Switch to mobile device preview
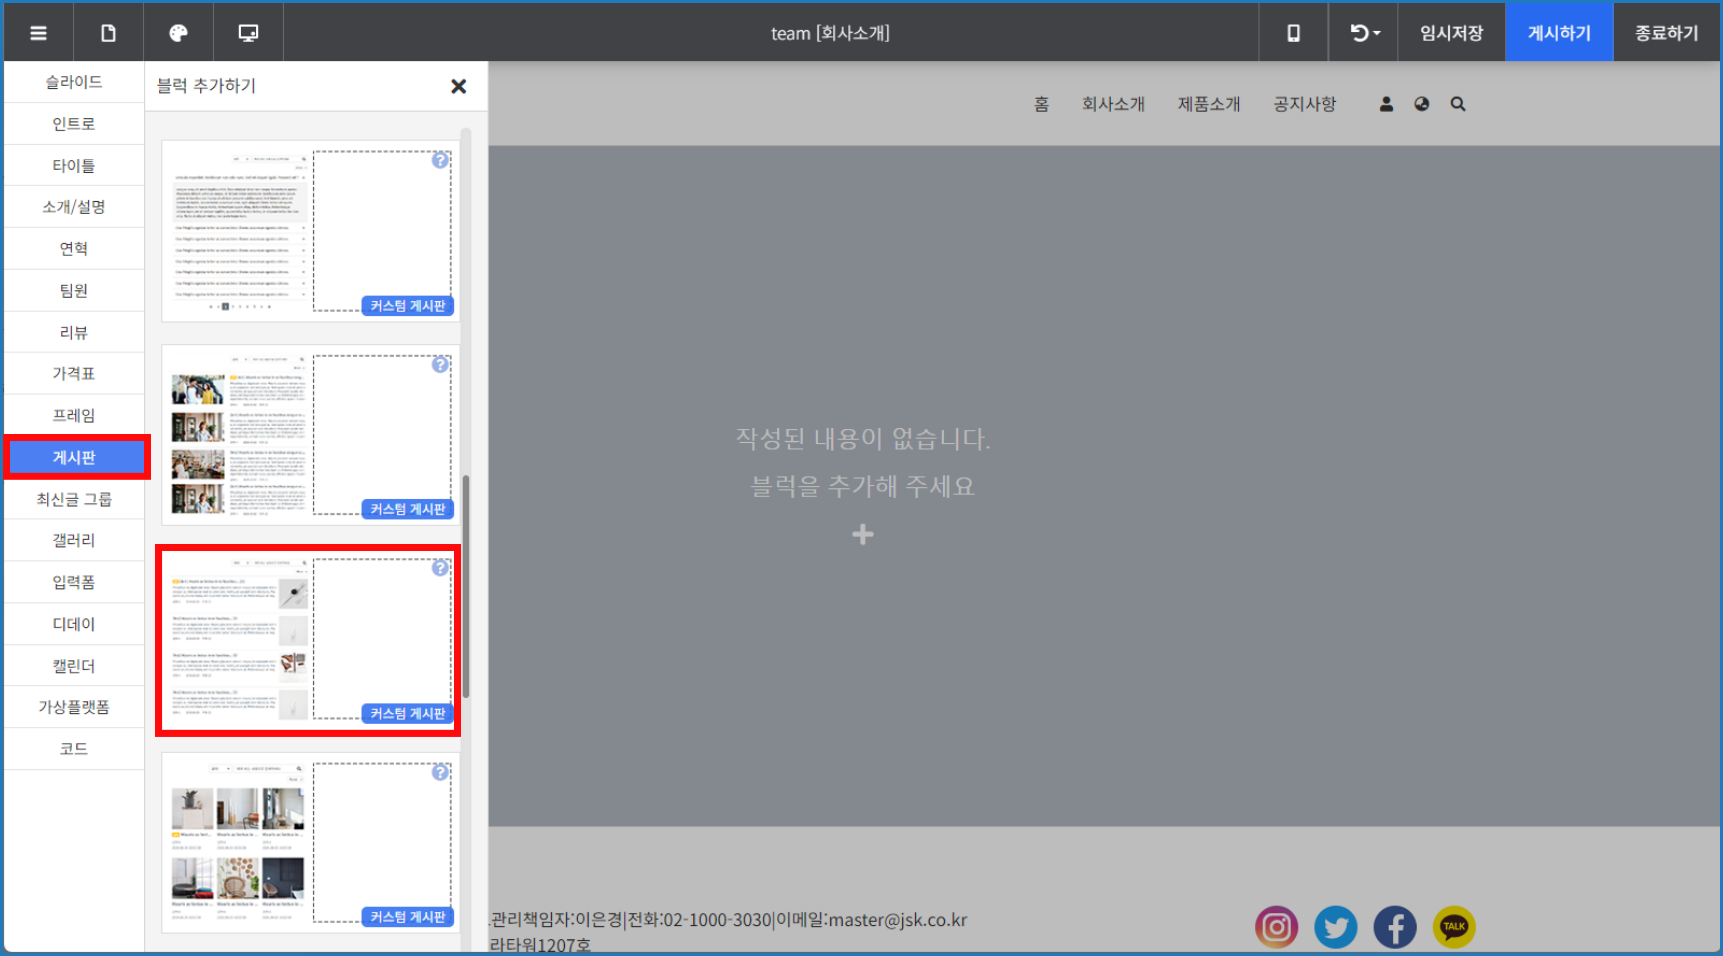The width and height of the screenshot is (1723, 956). (x=1293, y=33)
